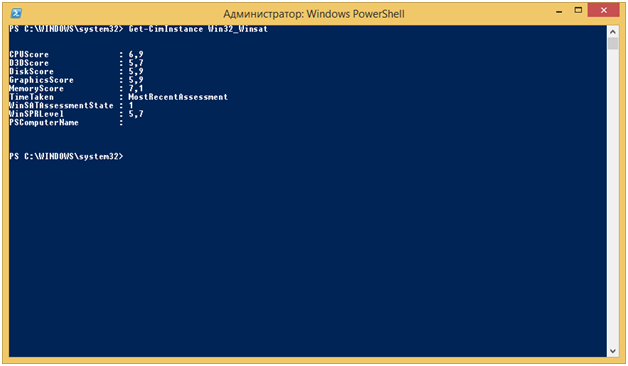Click the GraphicsScore label
This screenshot has height=366, width=628.
pyautogui.click(x=41, y=80)
